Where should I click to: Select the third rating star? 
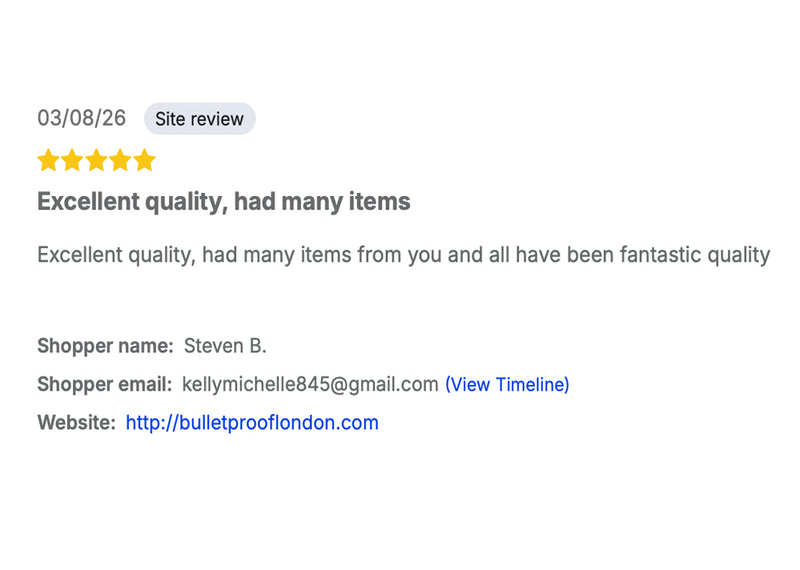click(97, 160)
